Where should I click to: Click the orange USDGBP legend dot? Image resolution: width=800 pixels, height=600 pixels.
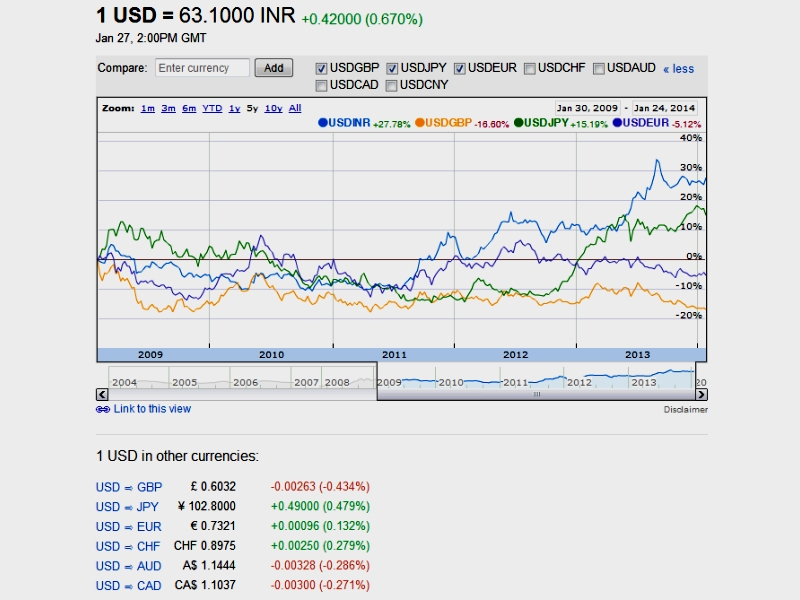click(x=420, y=123)
